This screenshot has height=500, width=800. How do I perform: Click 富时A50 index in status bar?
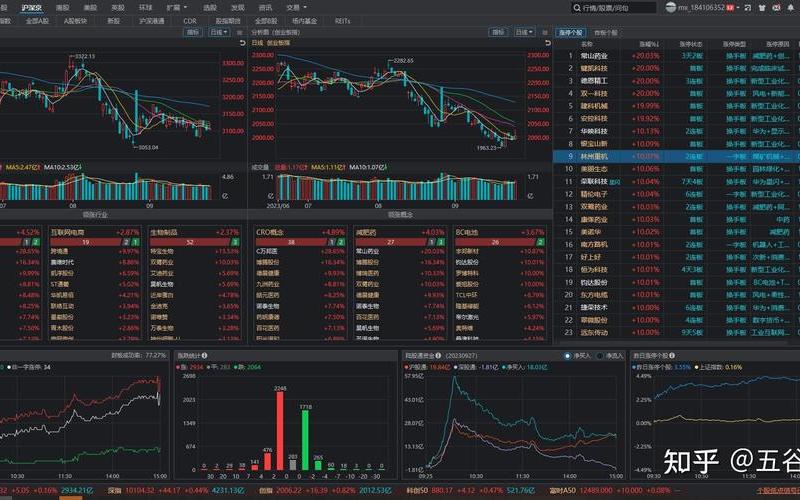(x=561, y=491)
